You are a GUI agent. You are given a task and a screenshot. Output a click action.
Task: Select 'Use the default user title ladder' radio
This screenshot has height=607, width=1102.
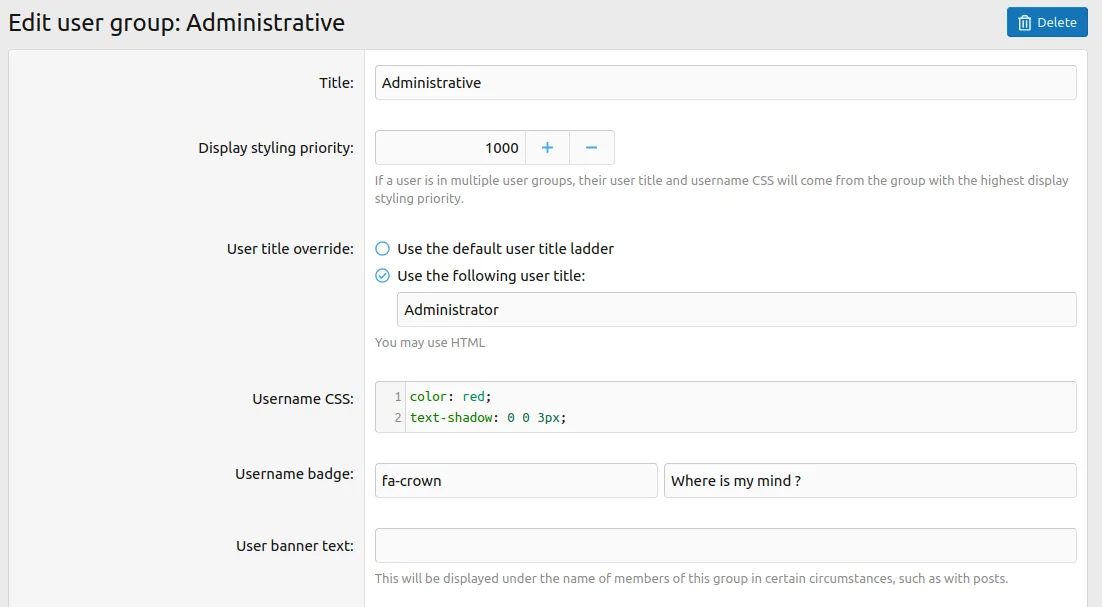(x=382, y=249)
